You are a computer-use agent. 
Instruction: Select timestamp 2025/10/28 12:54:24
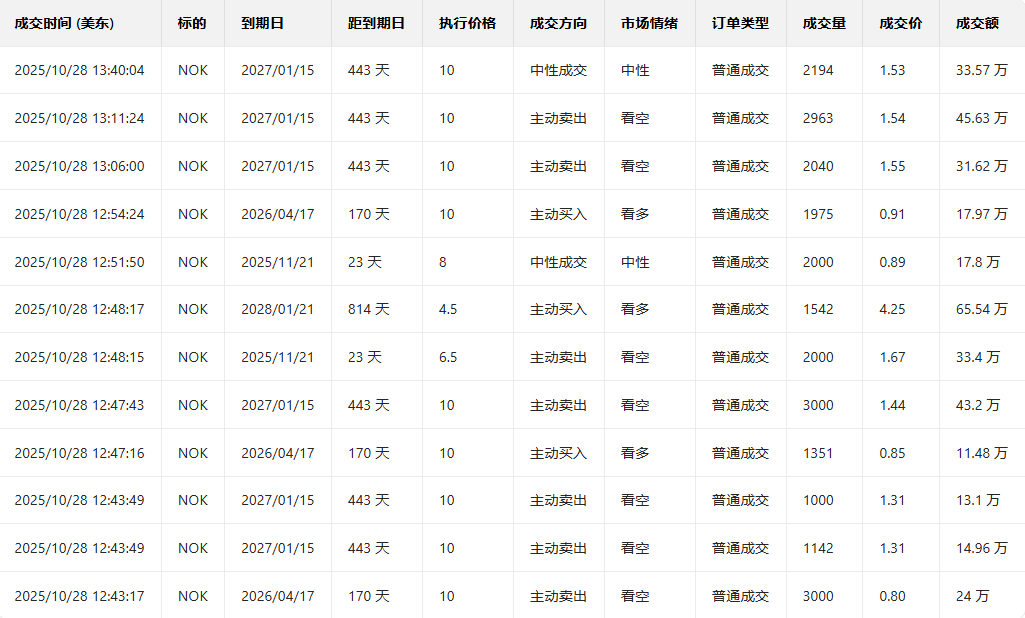coord(79,214)
